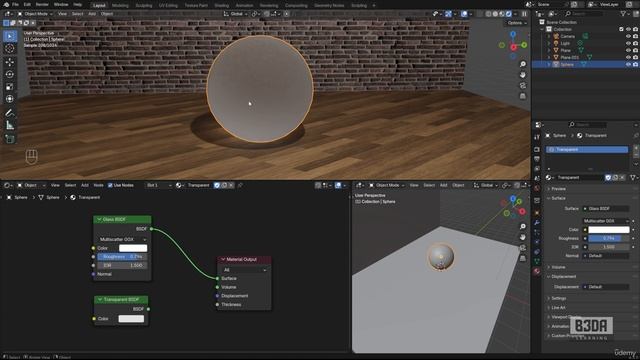
Task: Expand the Volume panel in material properties
Action: pos(558,267)
